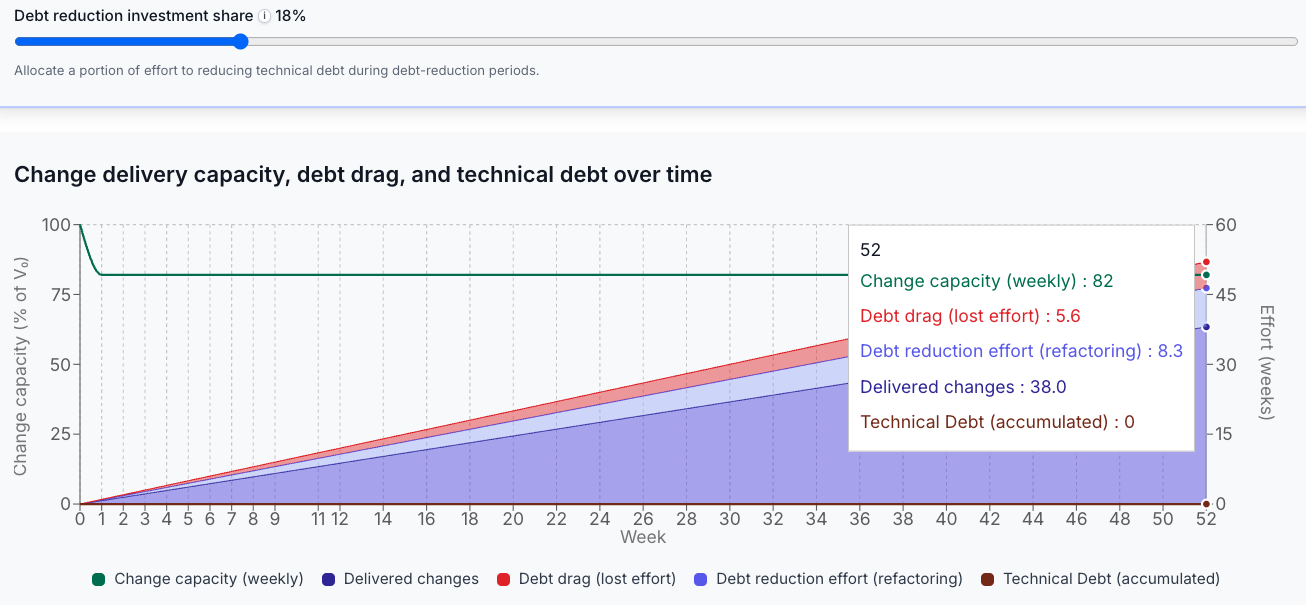The image size is (1306, 605).
Task: Click the chart title above the graph
Action: click(x=363, y=175)
